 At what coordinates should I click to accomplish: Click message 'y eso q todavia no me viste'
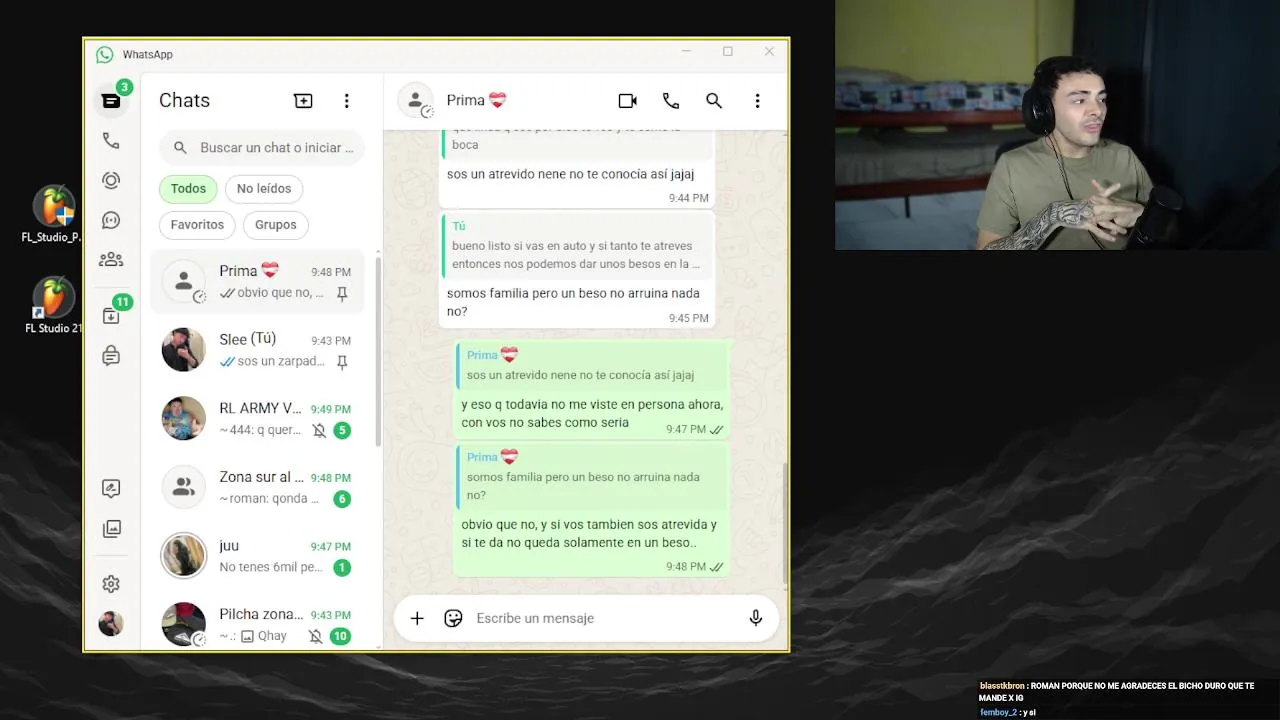[592, 413]
